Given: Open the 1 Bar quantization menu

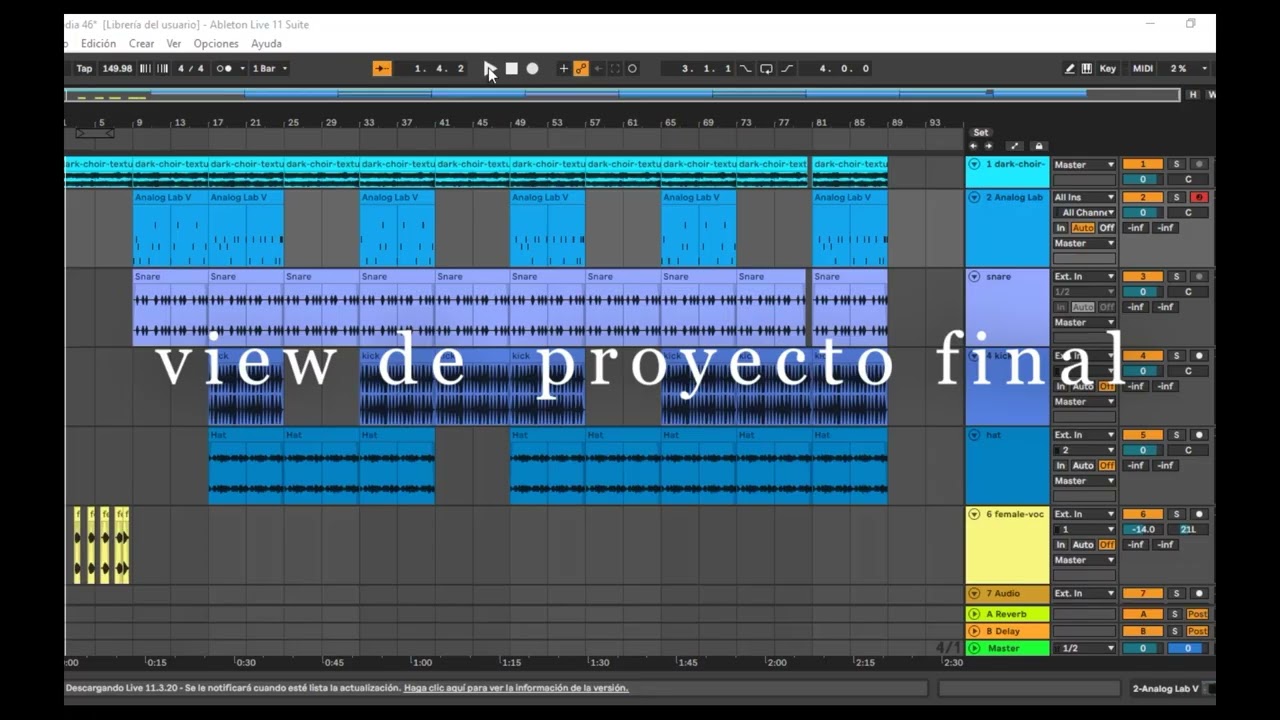Looking at the screenshot, I should 268,68.
